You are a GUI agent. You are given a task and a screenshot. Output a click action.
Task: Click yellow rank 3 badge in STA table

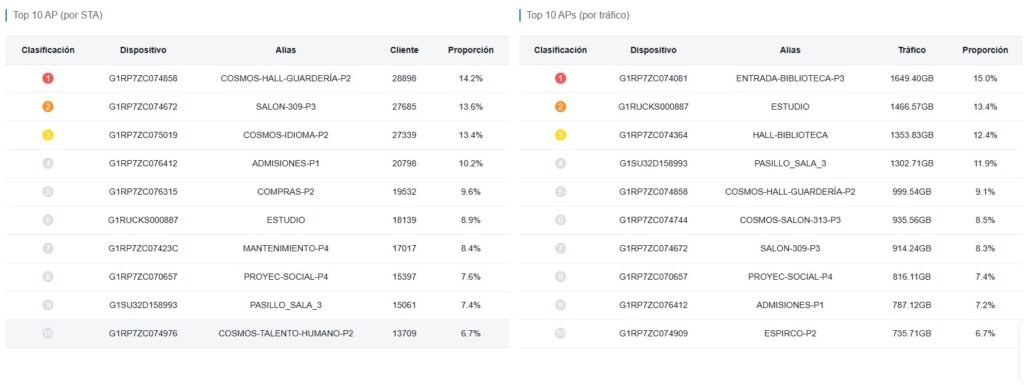(x=48, y=135)
